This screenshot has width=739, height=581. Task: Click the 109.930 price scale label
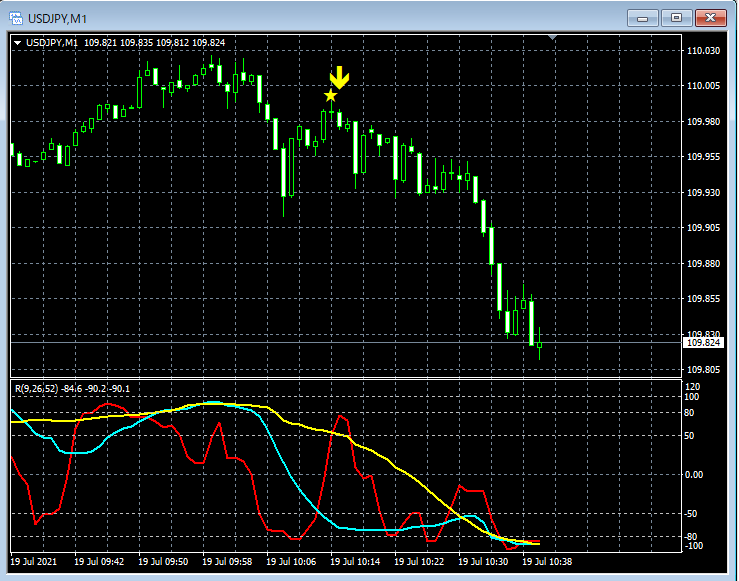coord(703,192)
